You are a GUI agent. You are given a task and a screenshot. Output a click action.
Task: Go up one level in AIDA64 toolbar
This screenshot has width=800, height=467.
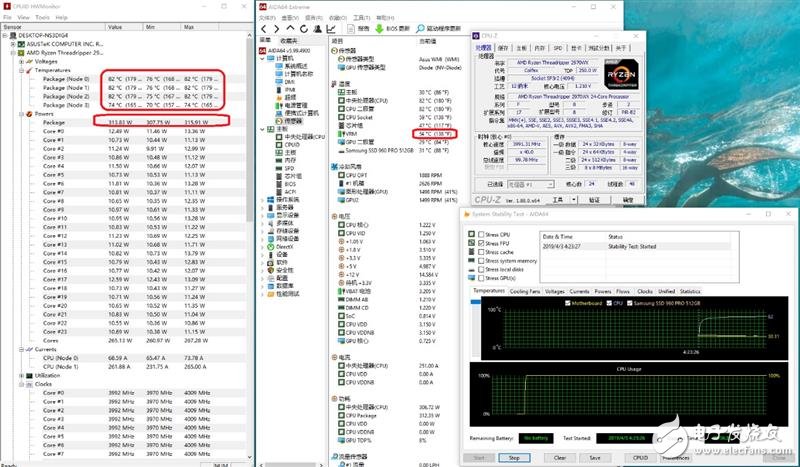tap(290, 29)
